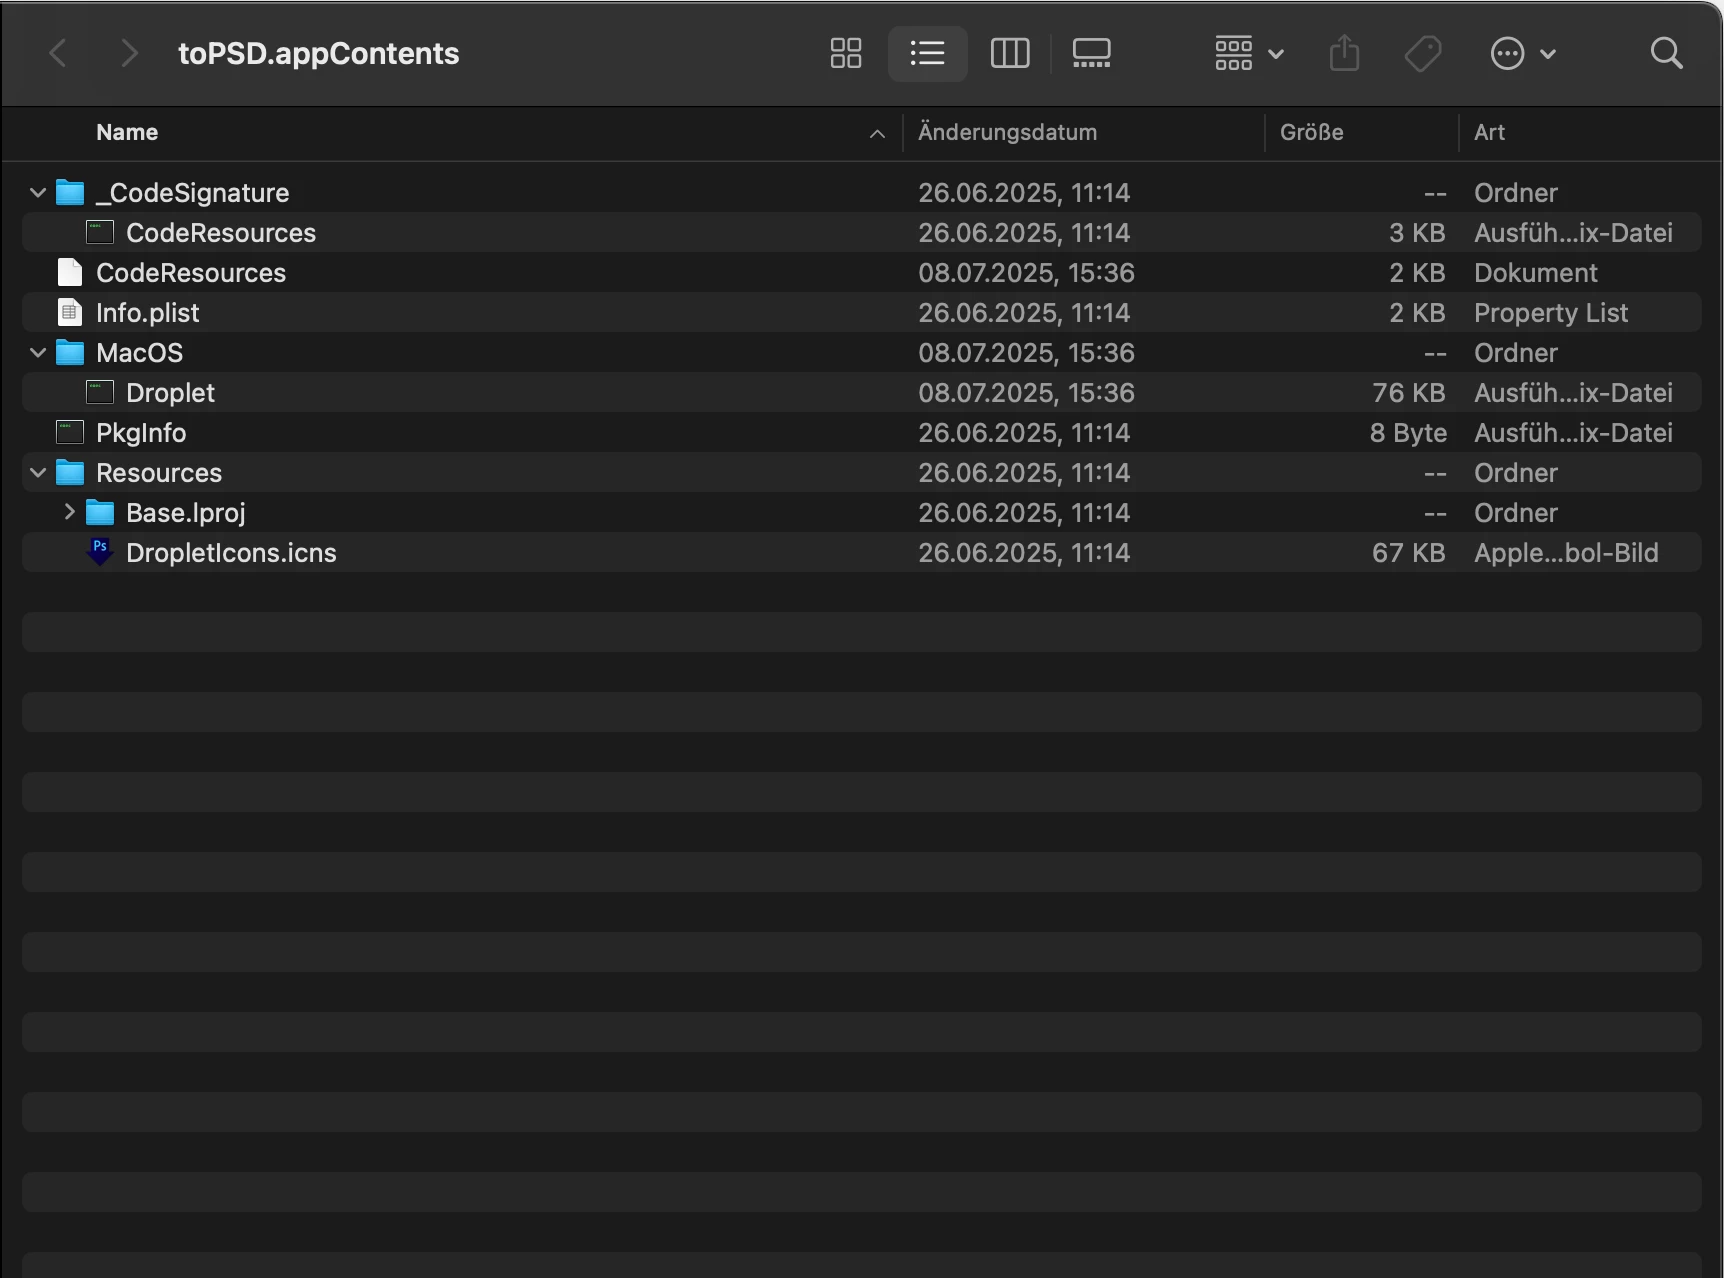
Task: Select the DropletIcons.icns file name
Action: tap(231, 553)
